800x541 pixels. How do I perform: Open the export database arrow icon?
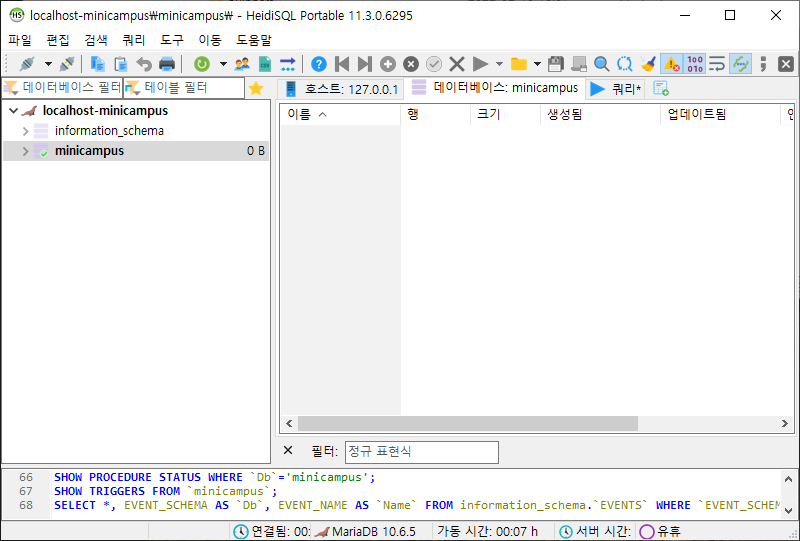tap(288, 64)
